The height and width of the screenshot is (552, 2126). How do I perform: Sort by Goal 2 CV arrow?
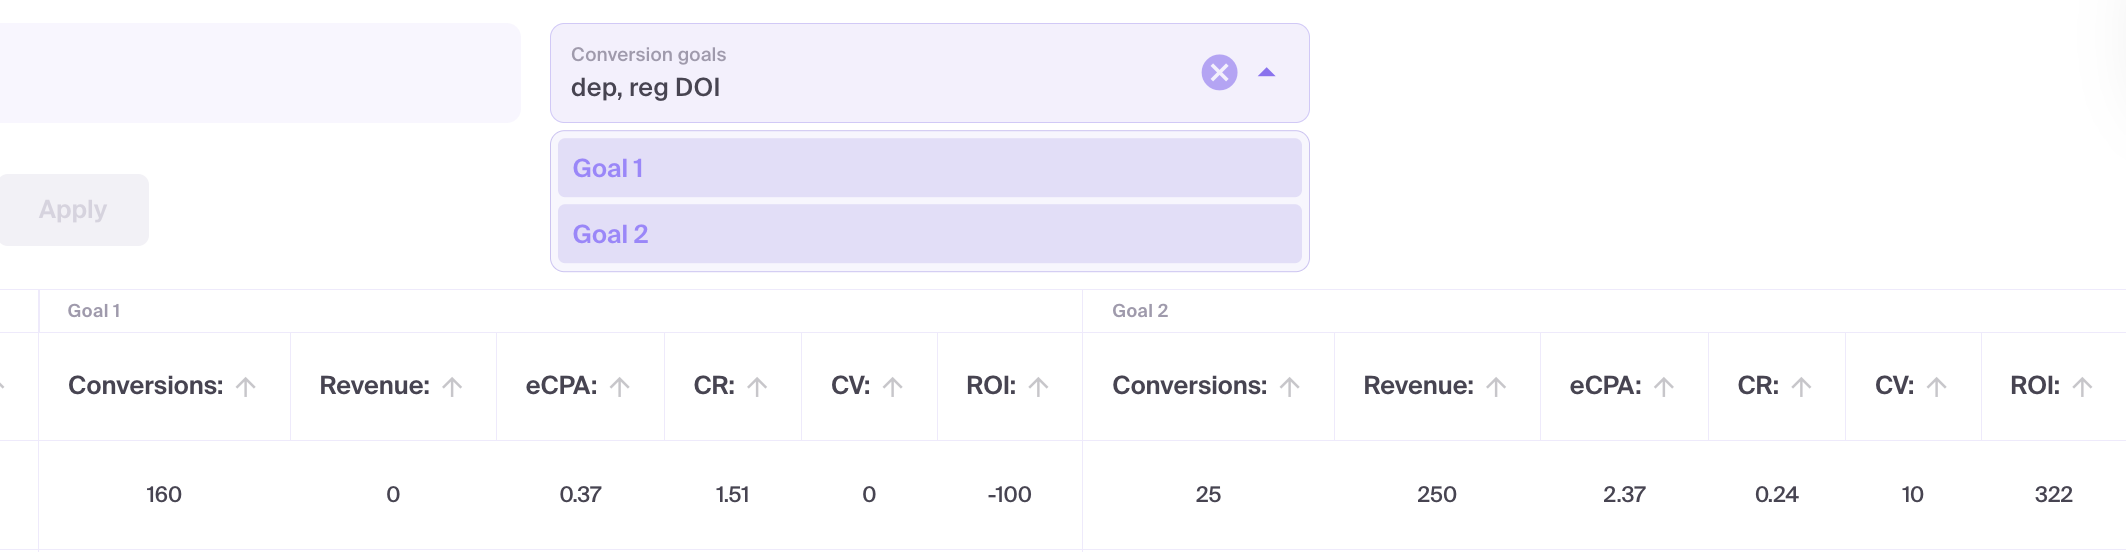[1937, 387]
